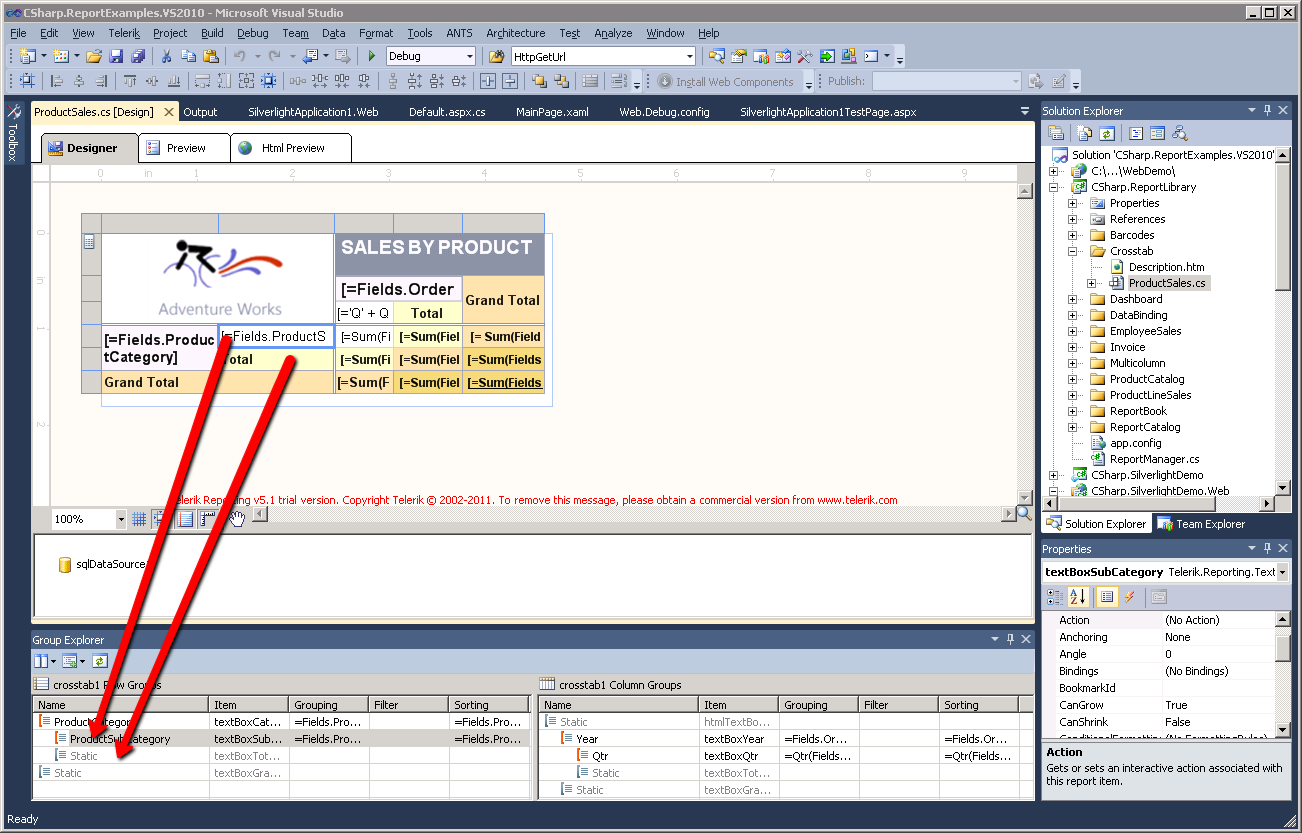Screen dimensions: 1302x833
Task: Click the sqlDataSource component icon
Action: pyautogui.click(x=65, y=564)
